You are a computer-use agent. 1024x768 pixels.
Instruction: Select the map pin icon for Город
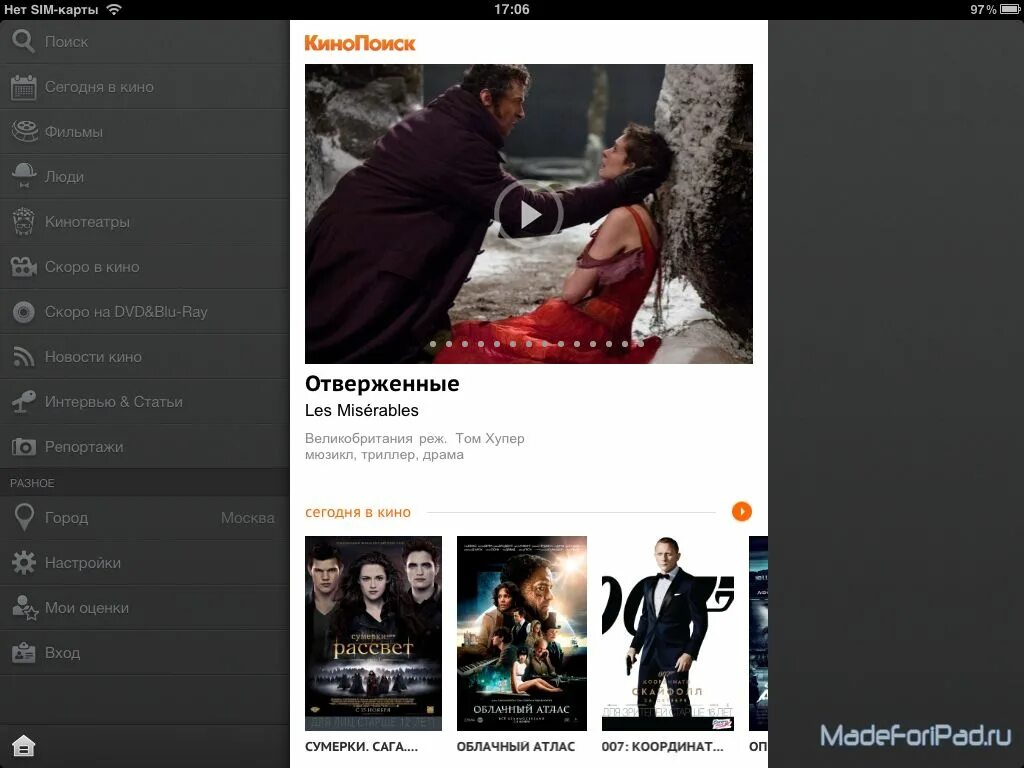(x=24, y=517)
